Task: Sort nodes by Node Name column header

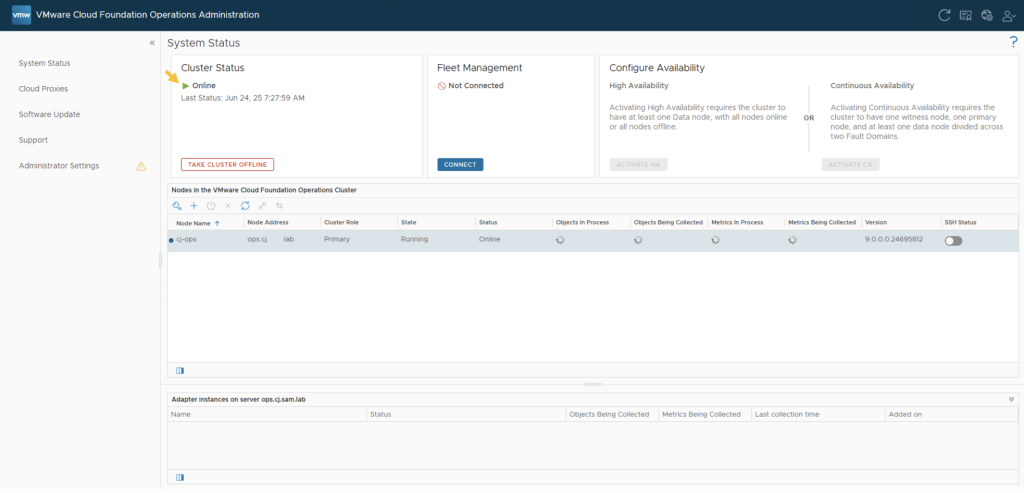Action: point(193,223)
